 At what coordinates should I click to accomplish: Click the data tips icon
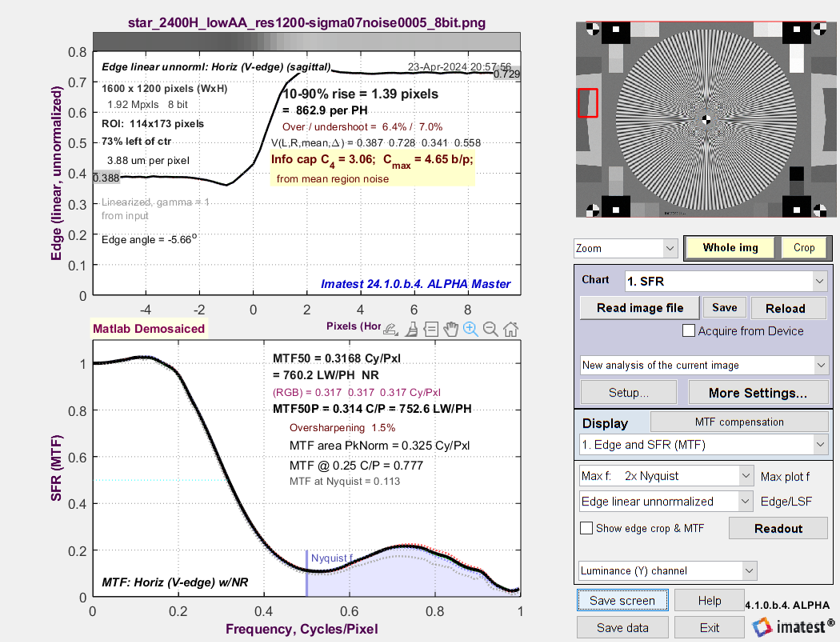pyautogui.click(x=431, y=329)
